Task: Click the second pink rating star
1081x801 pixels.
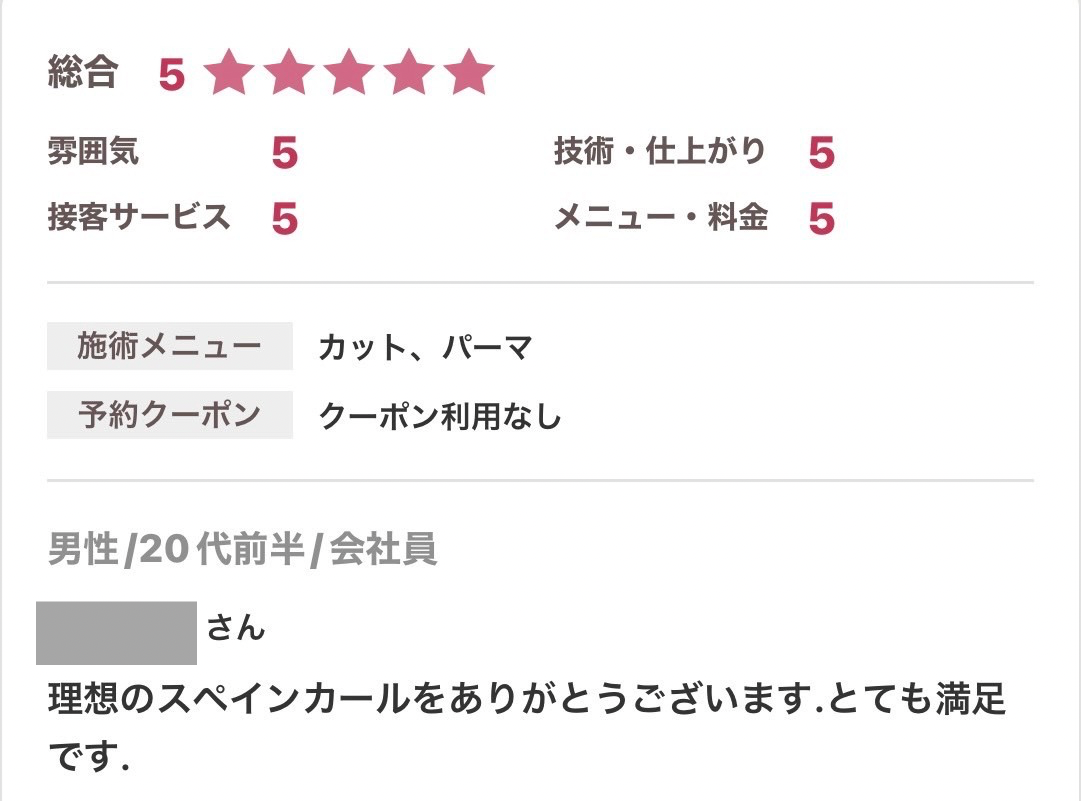Action: pos(290,72)
